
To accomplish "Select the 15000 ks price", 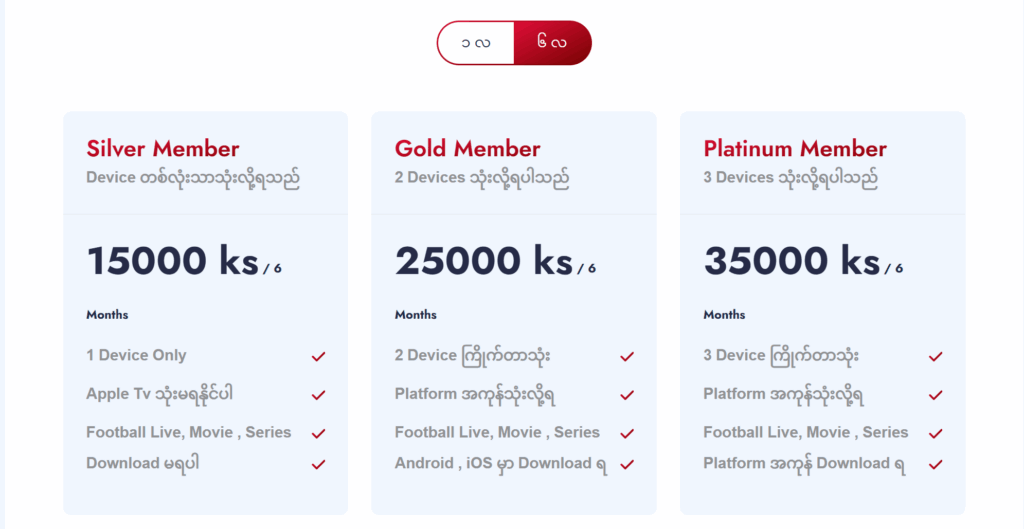I will (x=173, y=261).
